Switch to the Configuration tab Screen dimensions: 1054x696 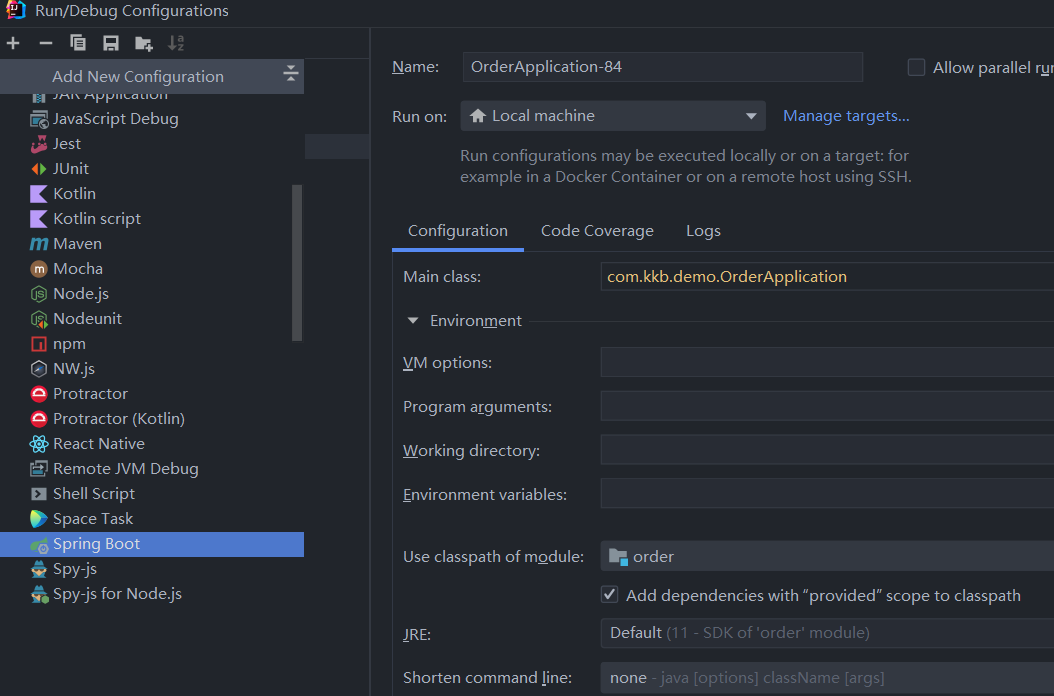click(458, 231)
